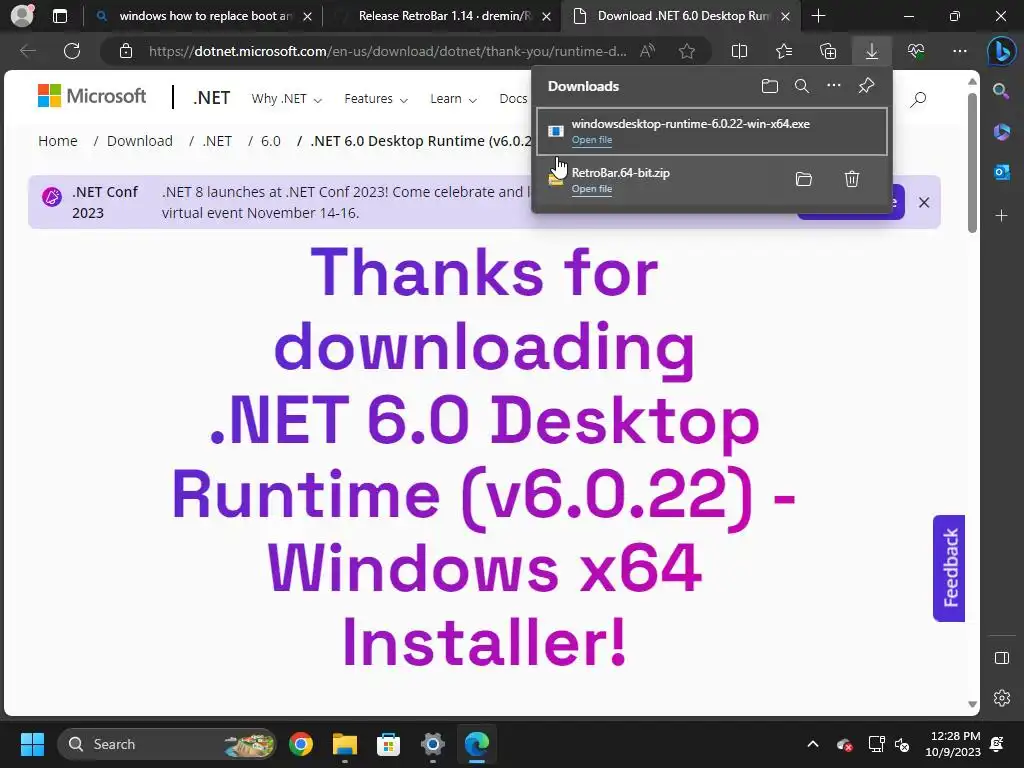Go to .NET home logo link
The image size is (1024, 768).
(212, 98)
